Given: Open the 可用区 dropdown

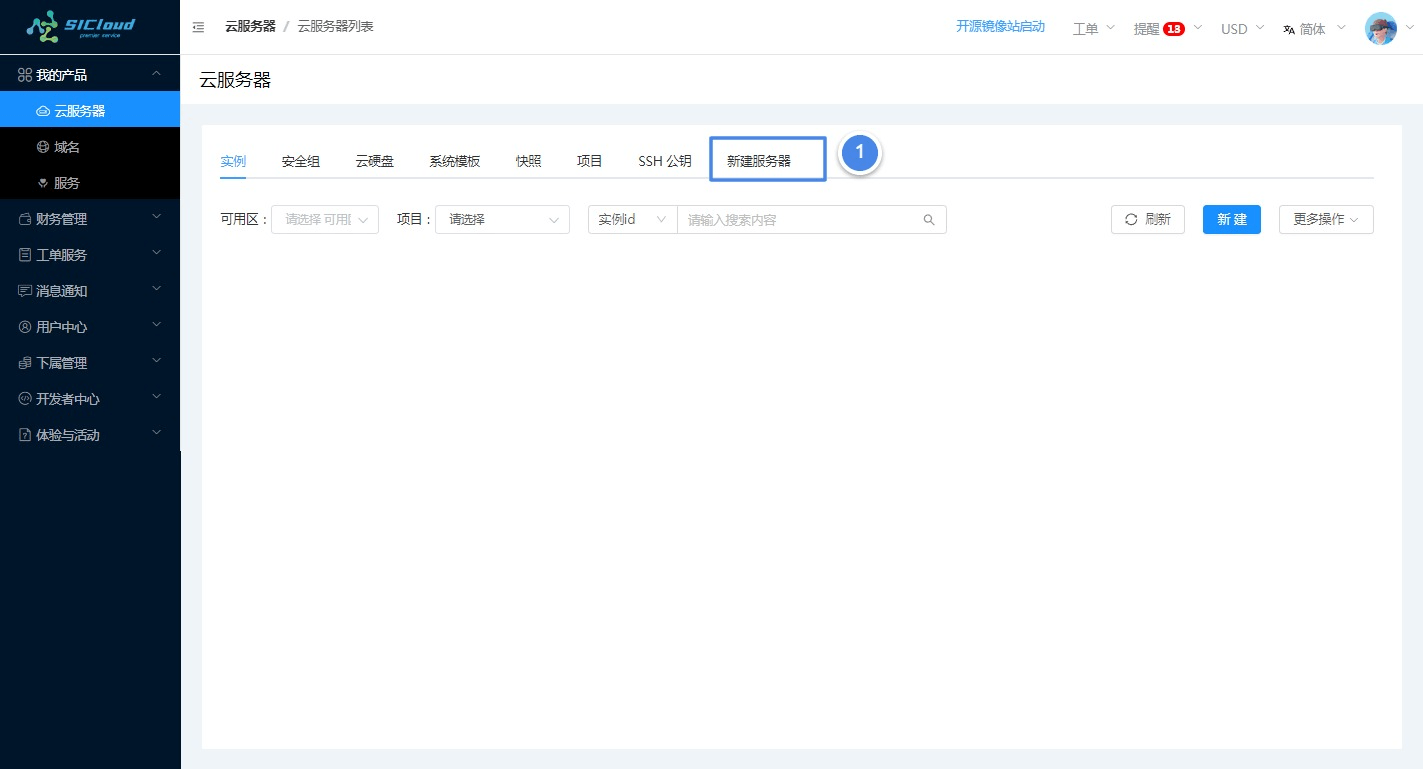Looking at the screenshot, I should coord(324,219).
